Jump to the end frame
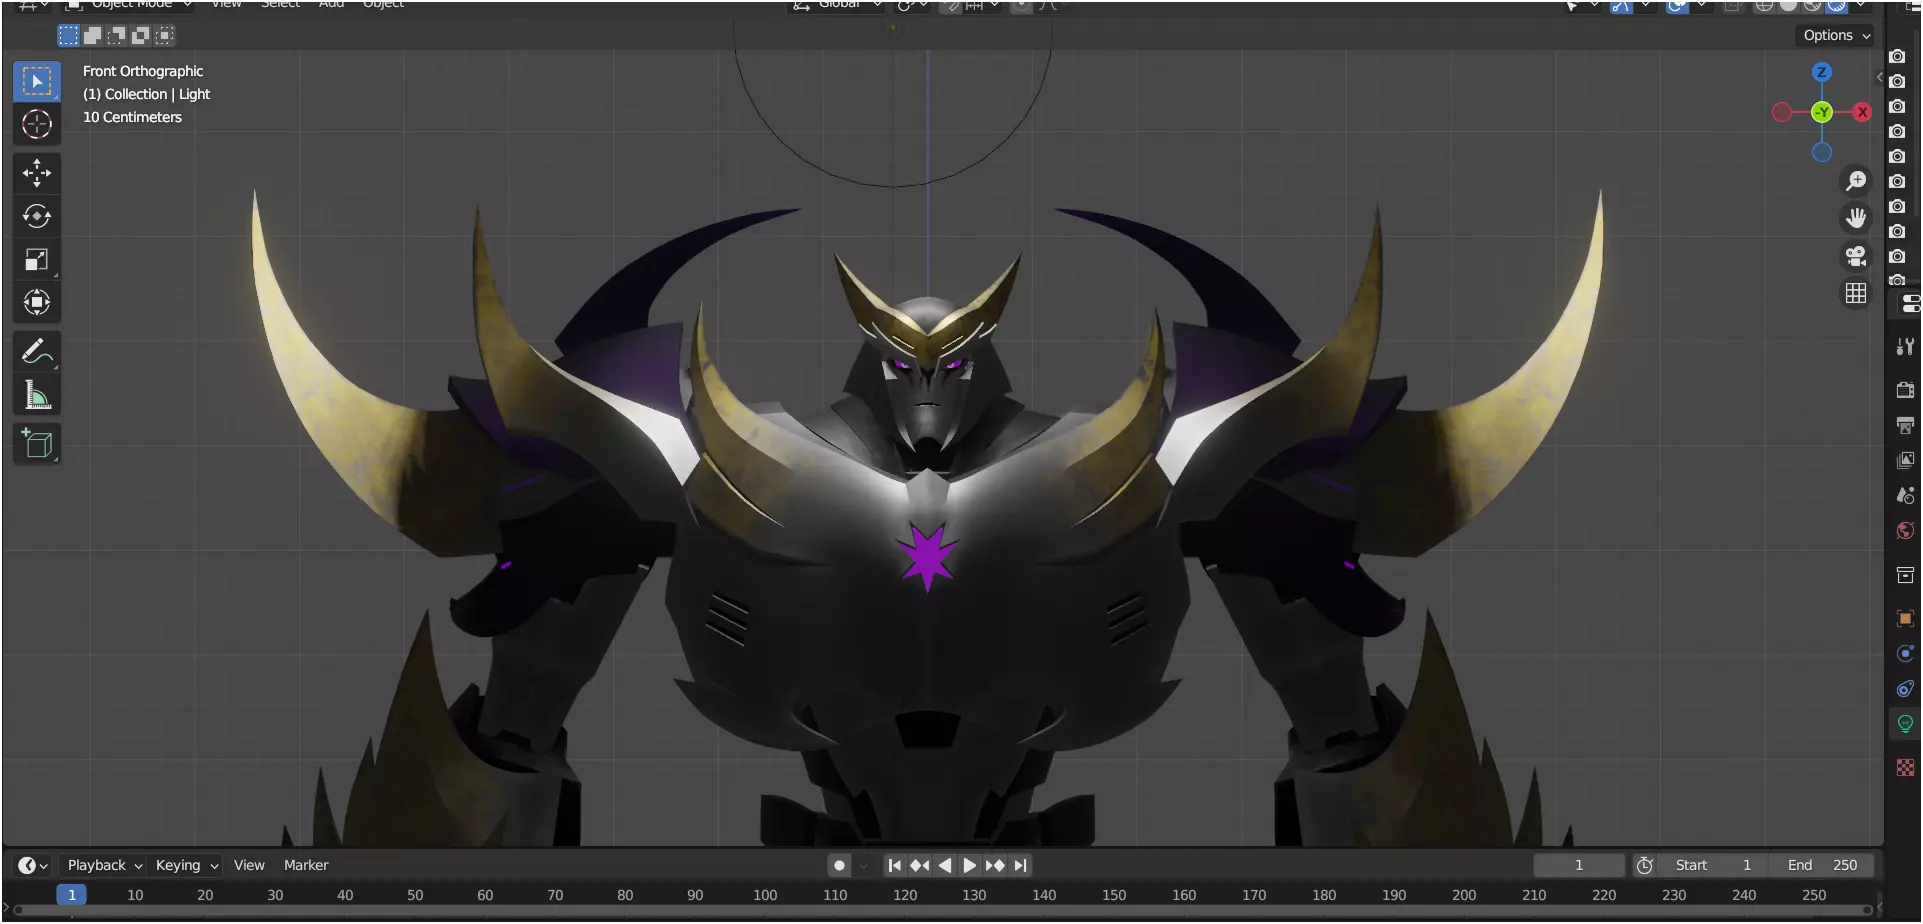The width and height of the screenshot is (1923, 924). (1020, 866)
